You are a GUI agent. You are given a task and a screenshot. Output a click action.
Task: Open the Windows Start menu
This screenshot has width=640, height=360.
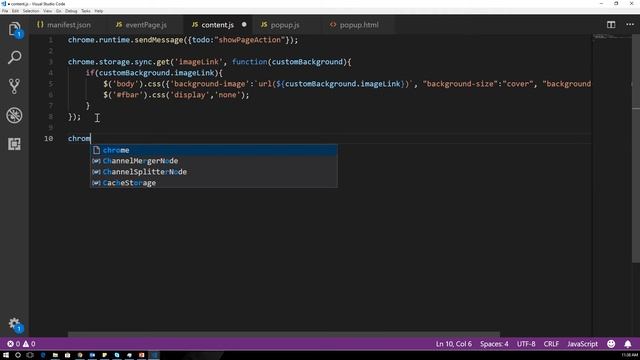click(x=6, y=356)
